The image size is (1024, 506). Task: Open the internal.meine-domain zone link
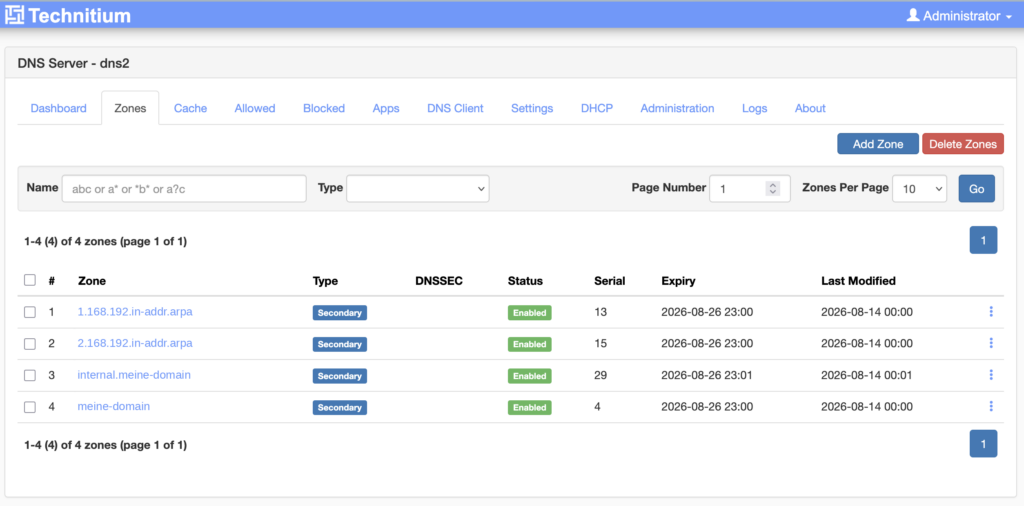click(134, 375)
